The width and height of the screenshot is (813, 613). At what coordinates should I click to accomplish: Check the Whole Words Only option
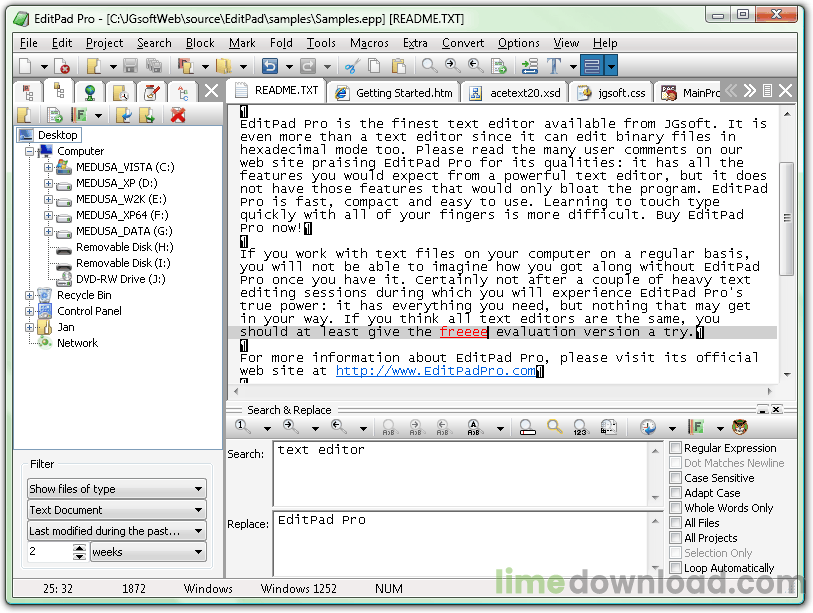tap(676, 508)
